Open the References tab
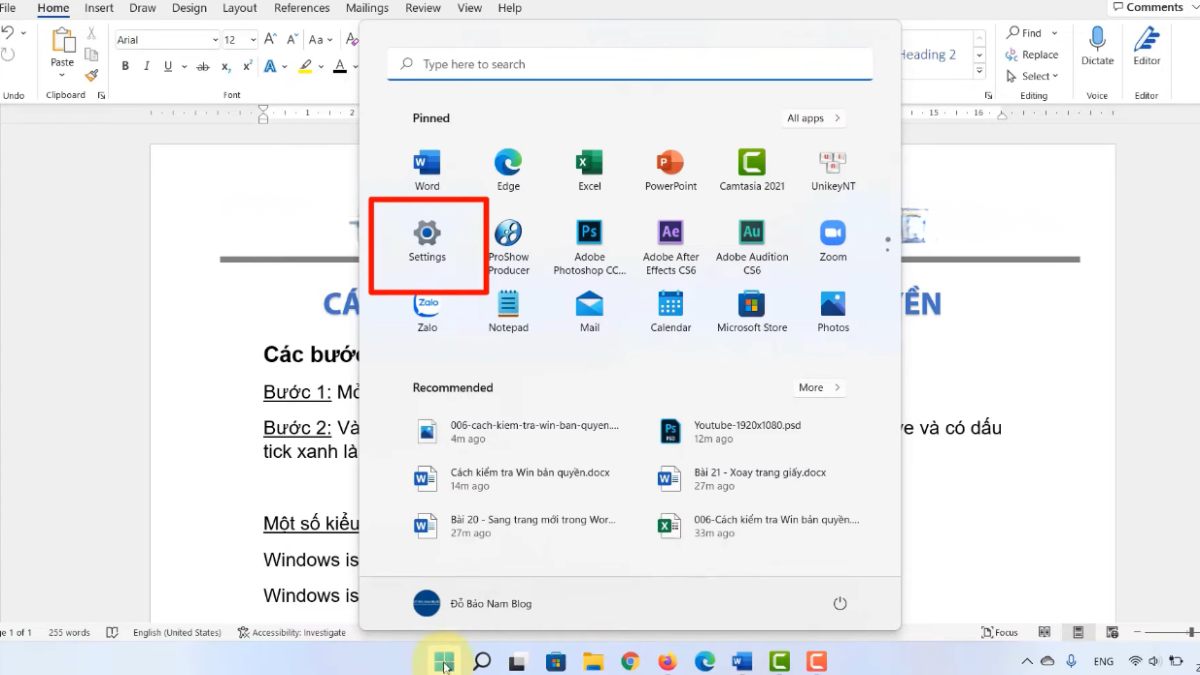1200x675 pixels. point(302,8)
